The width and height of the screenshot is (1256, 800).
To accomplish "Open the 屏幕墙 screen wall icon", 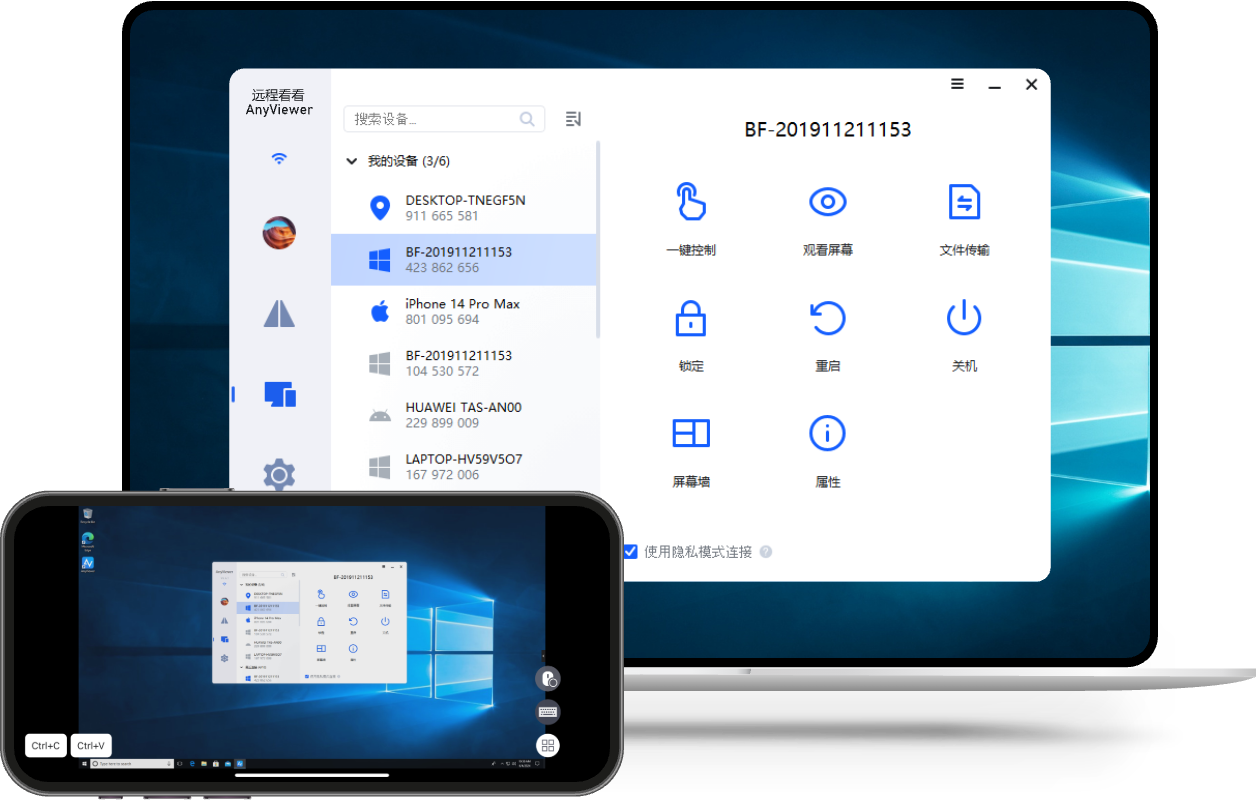I will [x=690, y=433].
